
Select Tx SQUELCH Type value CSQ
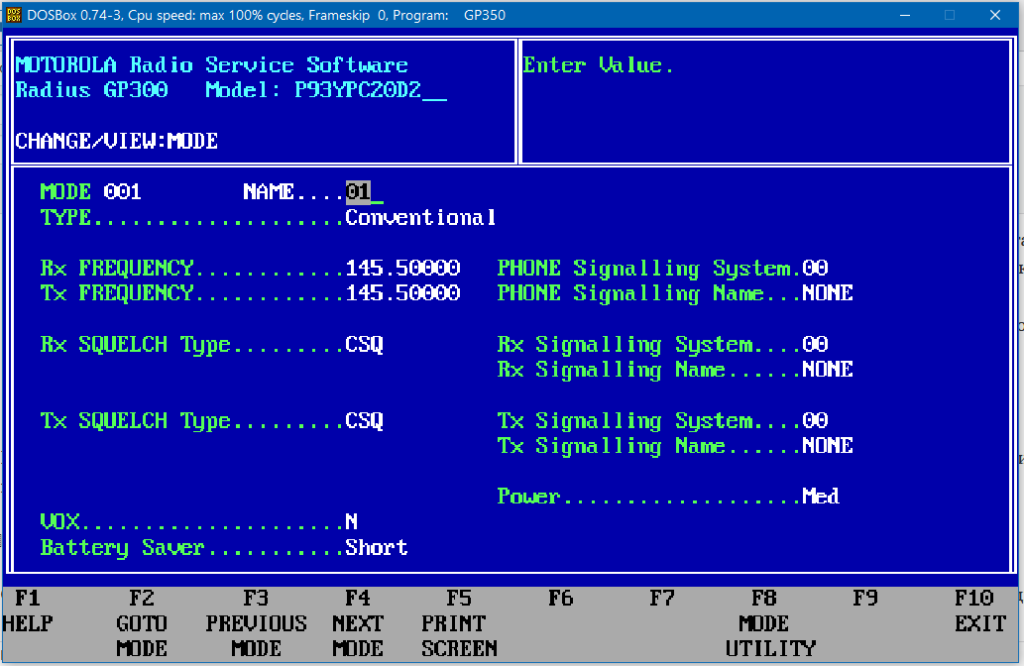364,420
